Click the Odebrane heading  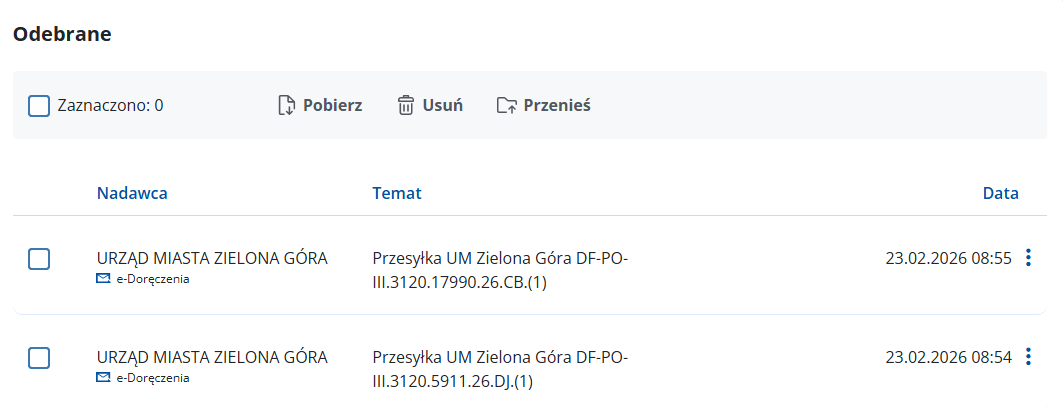click(62, 34)
